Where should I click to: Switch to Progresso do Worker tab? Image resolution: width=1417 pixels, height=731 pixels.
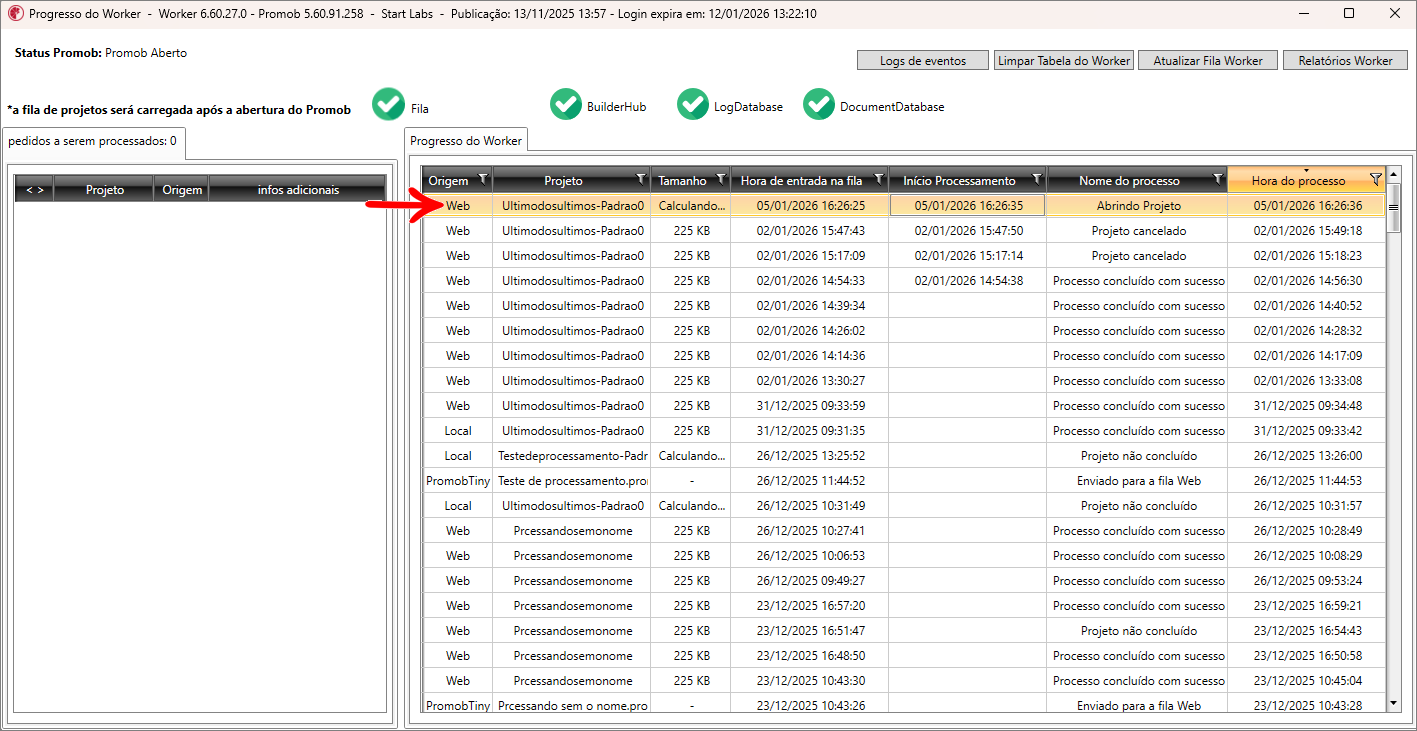point(465,141)
